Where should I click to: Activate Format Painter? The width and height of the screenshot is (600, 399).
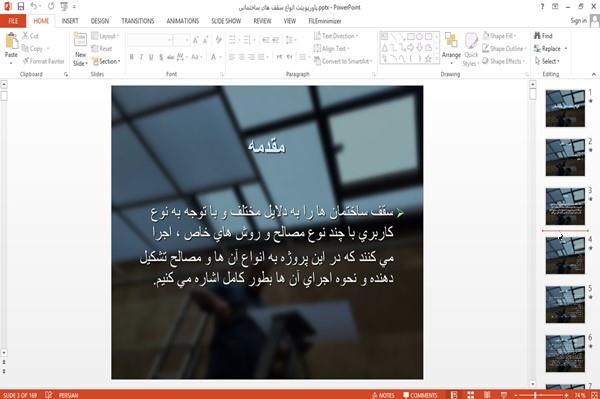point(44,61)
